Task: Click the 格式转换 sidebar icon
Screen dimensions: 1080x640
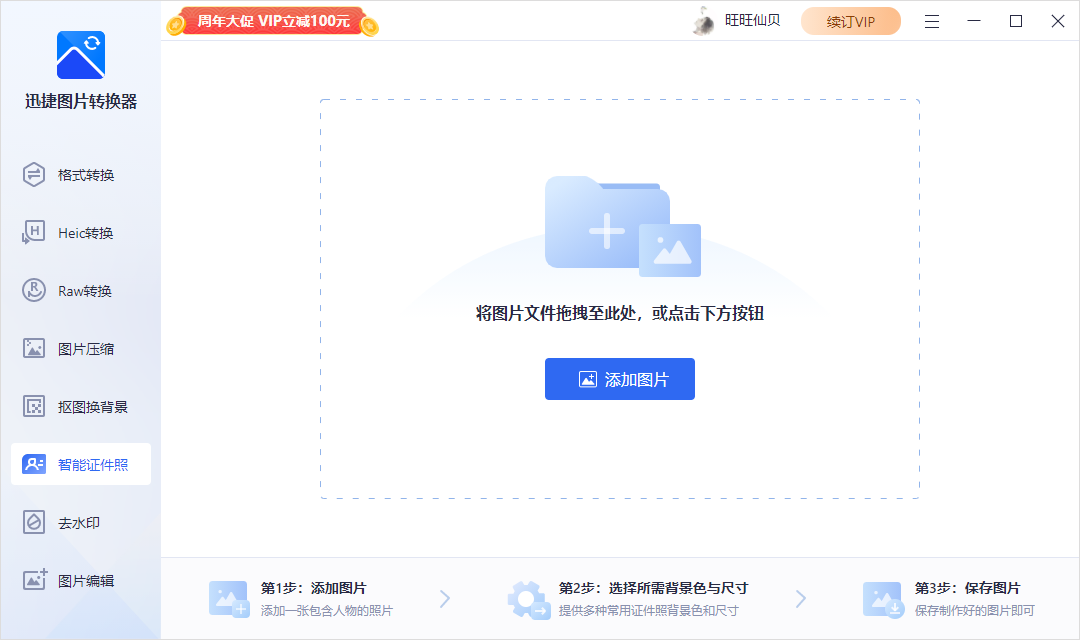Action: [x=34, y=175]
